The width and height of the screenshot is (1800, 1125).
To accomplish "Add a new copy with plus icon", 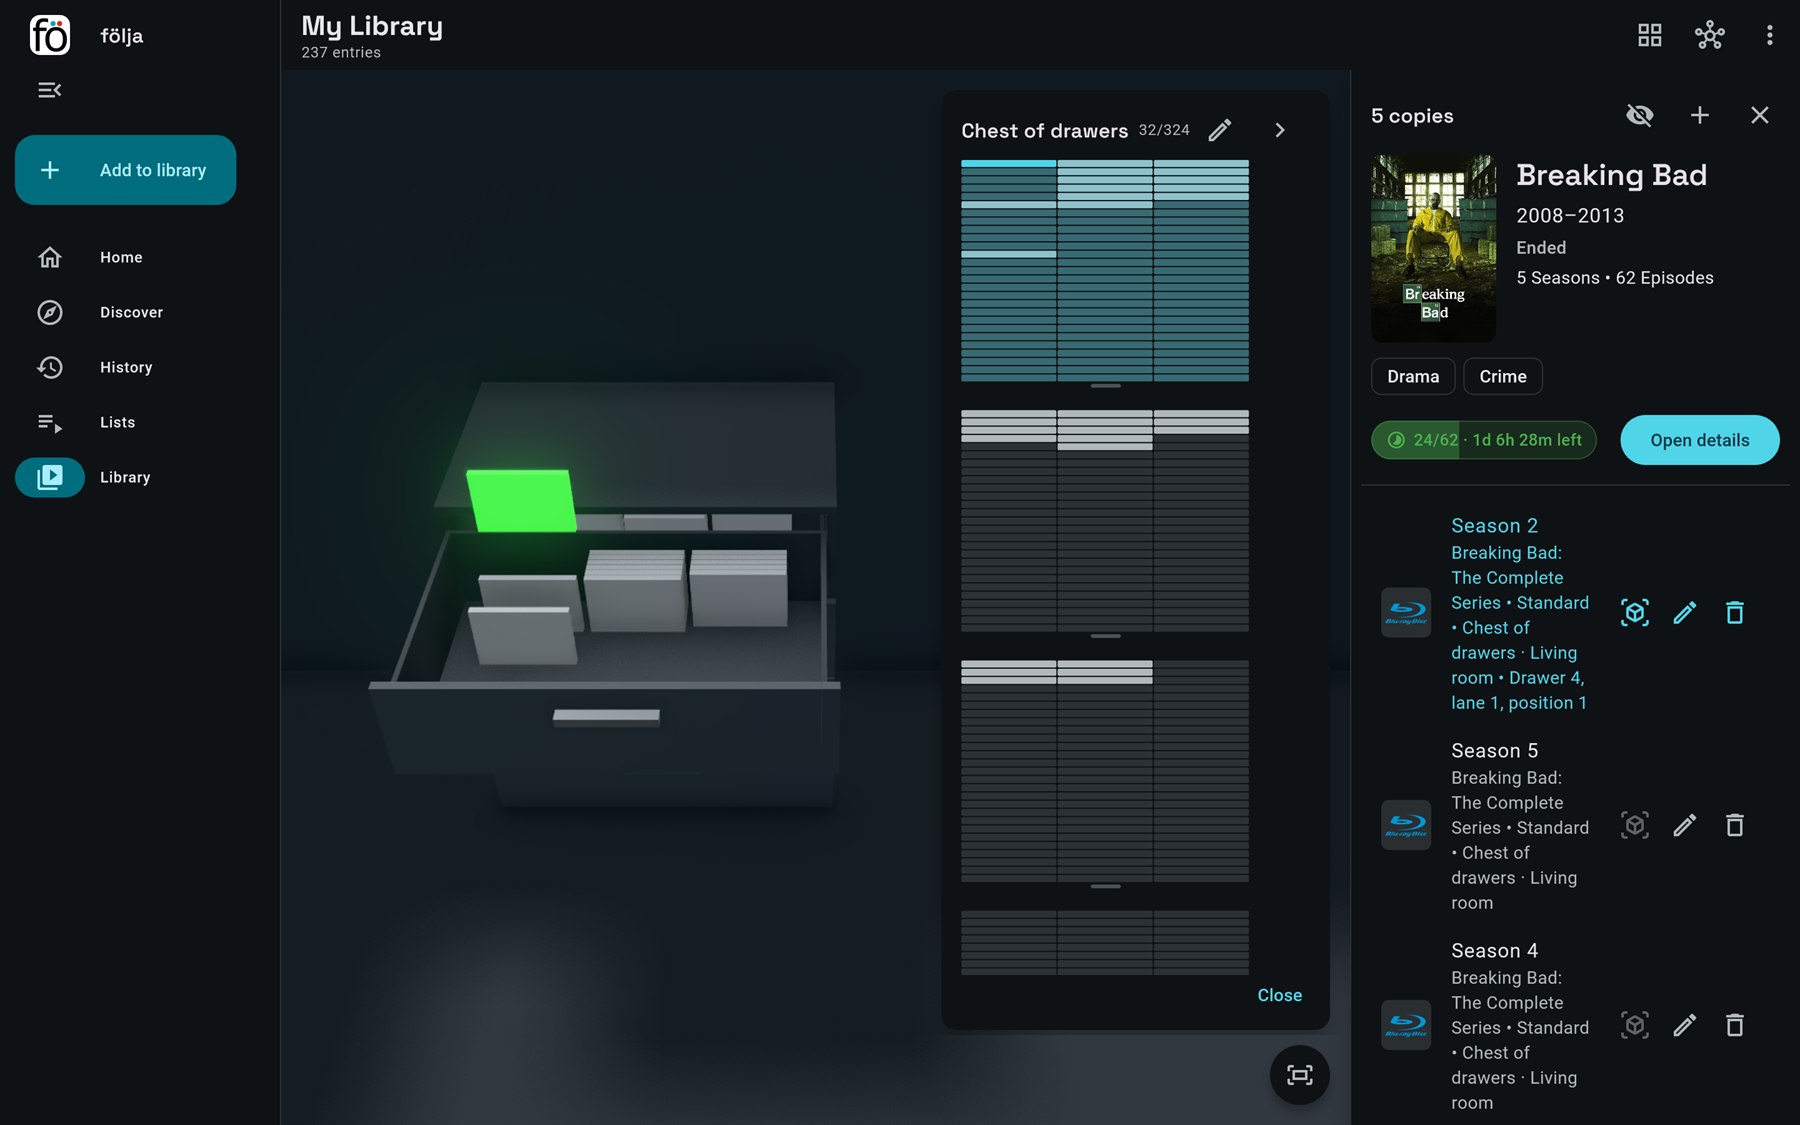I will click(1700, 115).
